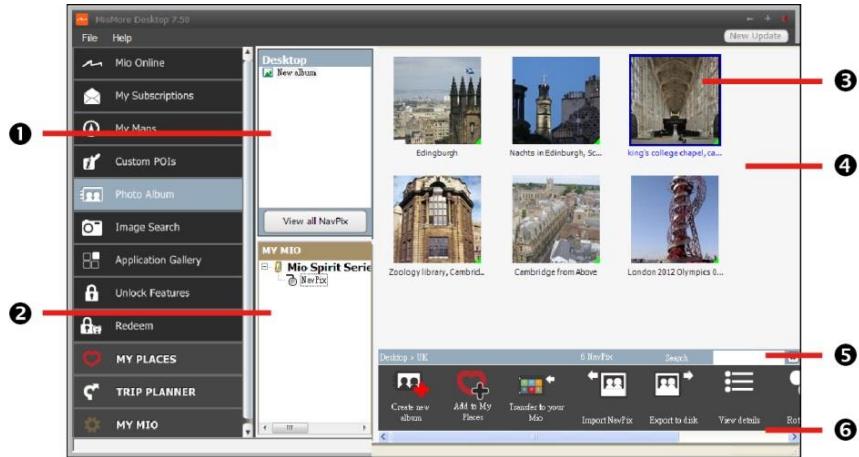Click Desktop > UK breadcrumb text
The height and width of the screenshot is (457, 859).
[x=404, y=357]
